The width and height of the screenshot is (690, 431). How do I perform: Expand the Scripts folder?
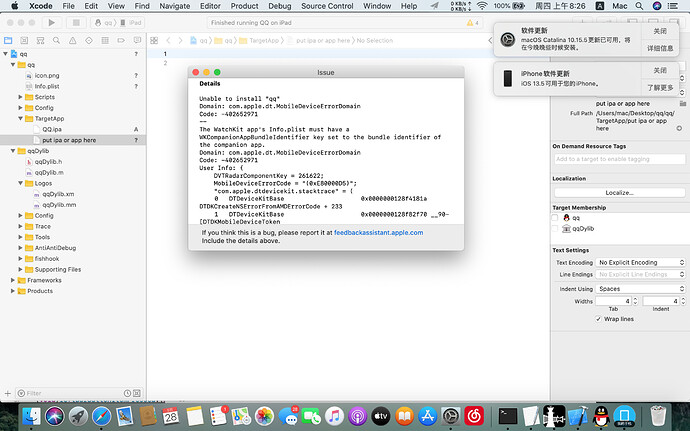20,97
